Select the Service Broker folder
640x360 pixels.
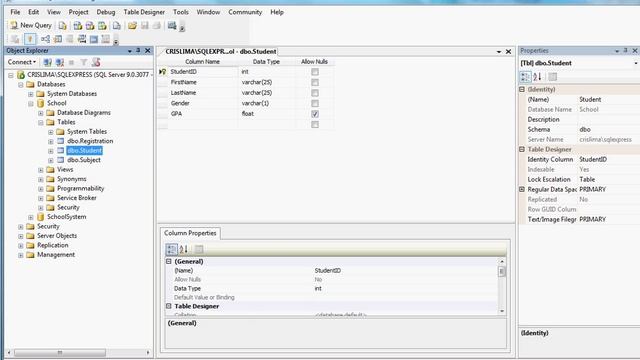[x=77, y=198]
